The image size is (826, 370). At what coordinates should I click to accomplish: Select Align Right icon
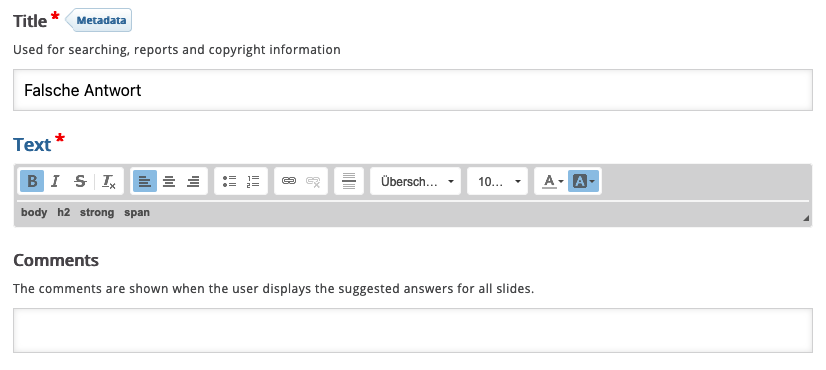click(193, 181)
